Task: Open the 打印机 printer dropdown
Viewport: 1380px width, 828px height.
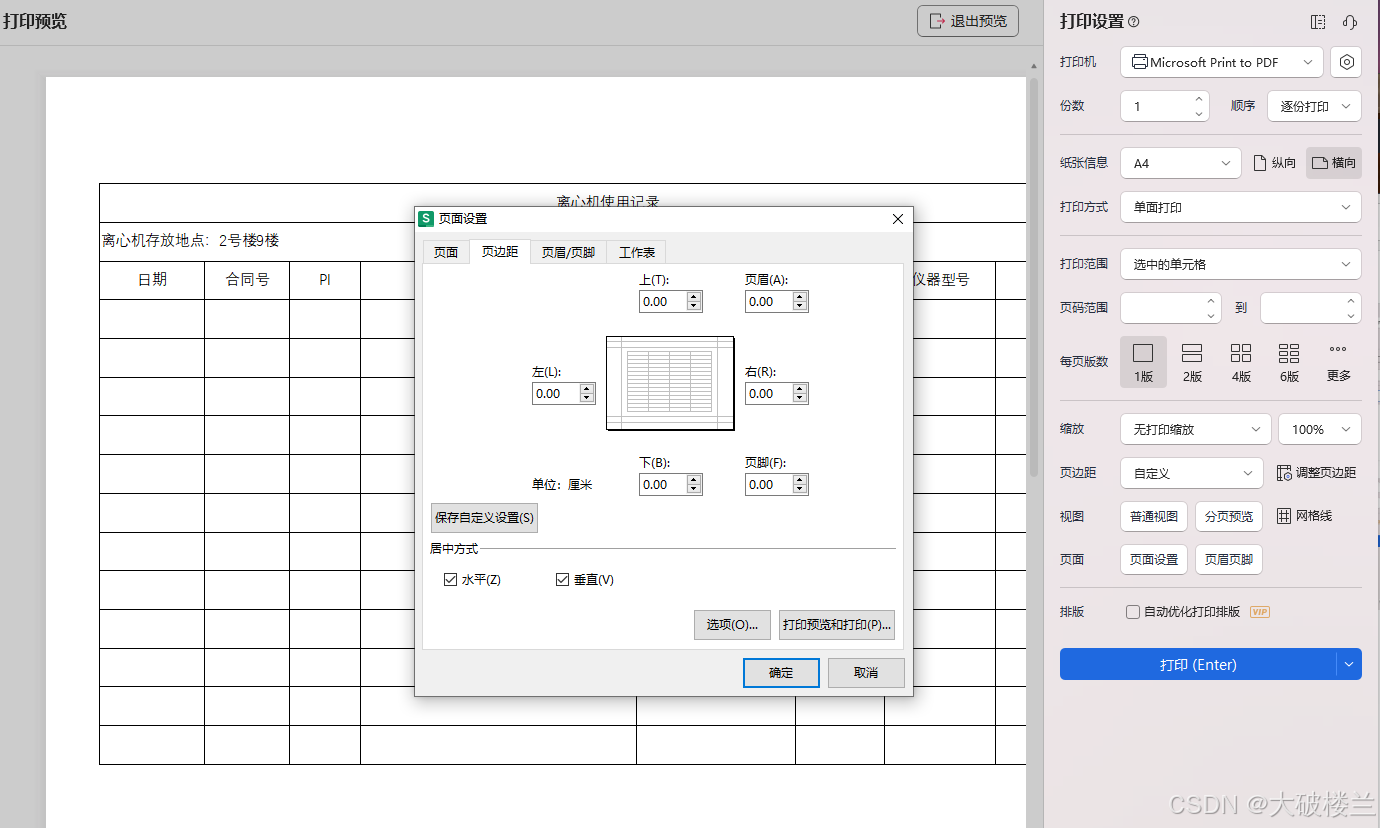Action: pos(1221,62)
